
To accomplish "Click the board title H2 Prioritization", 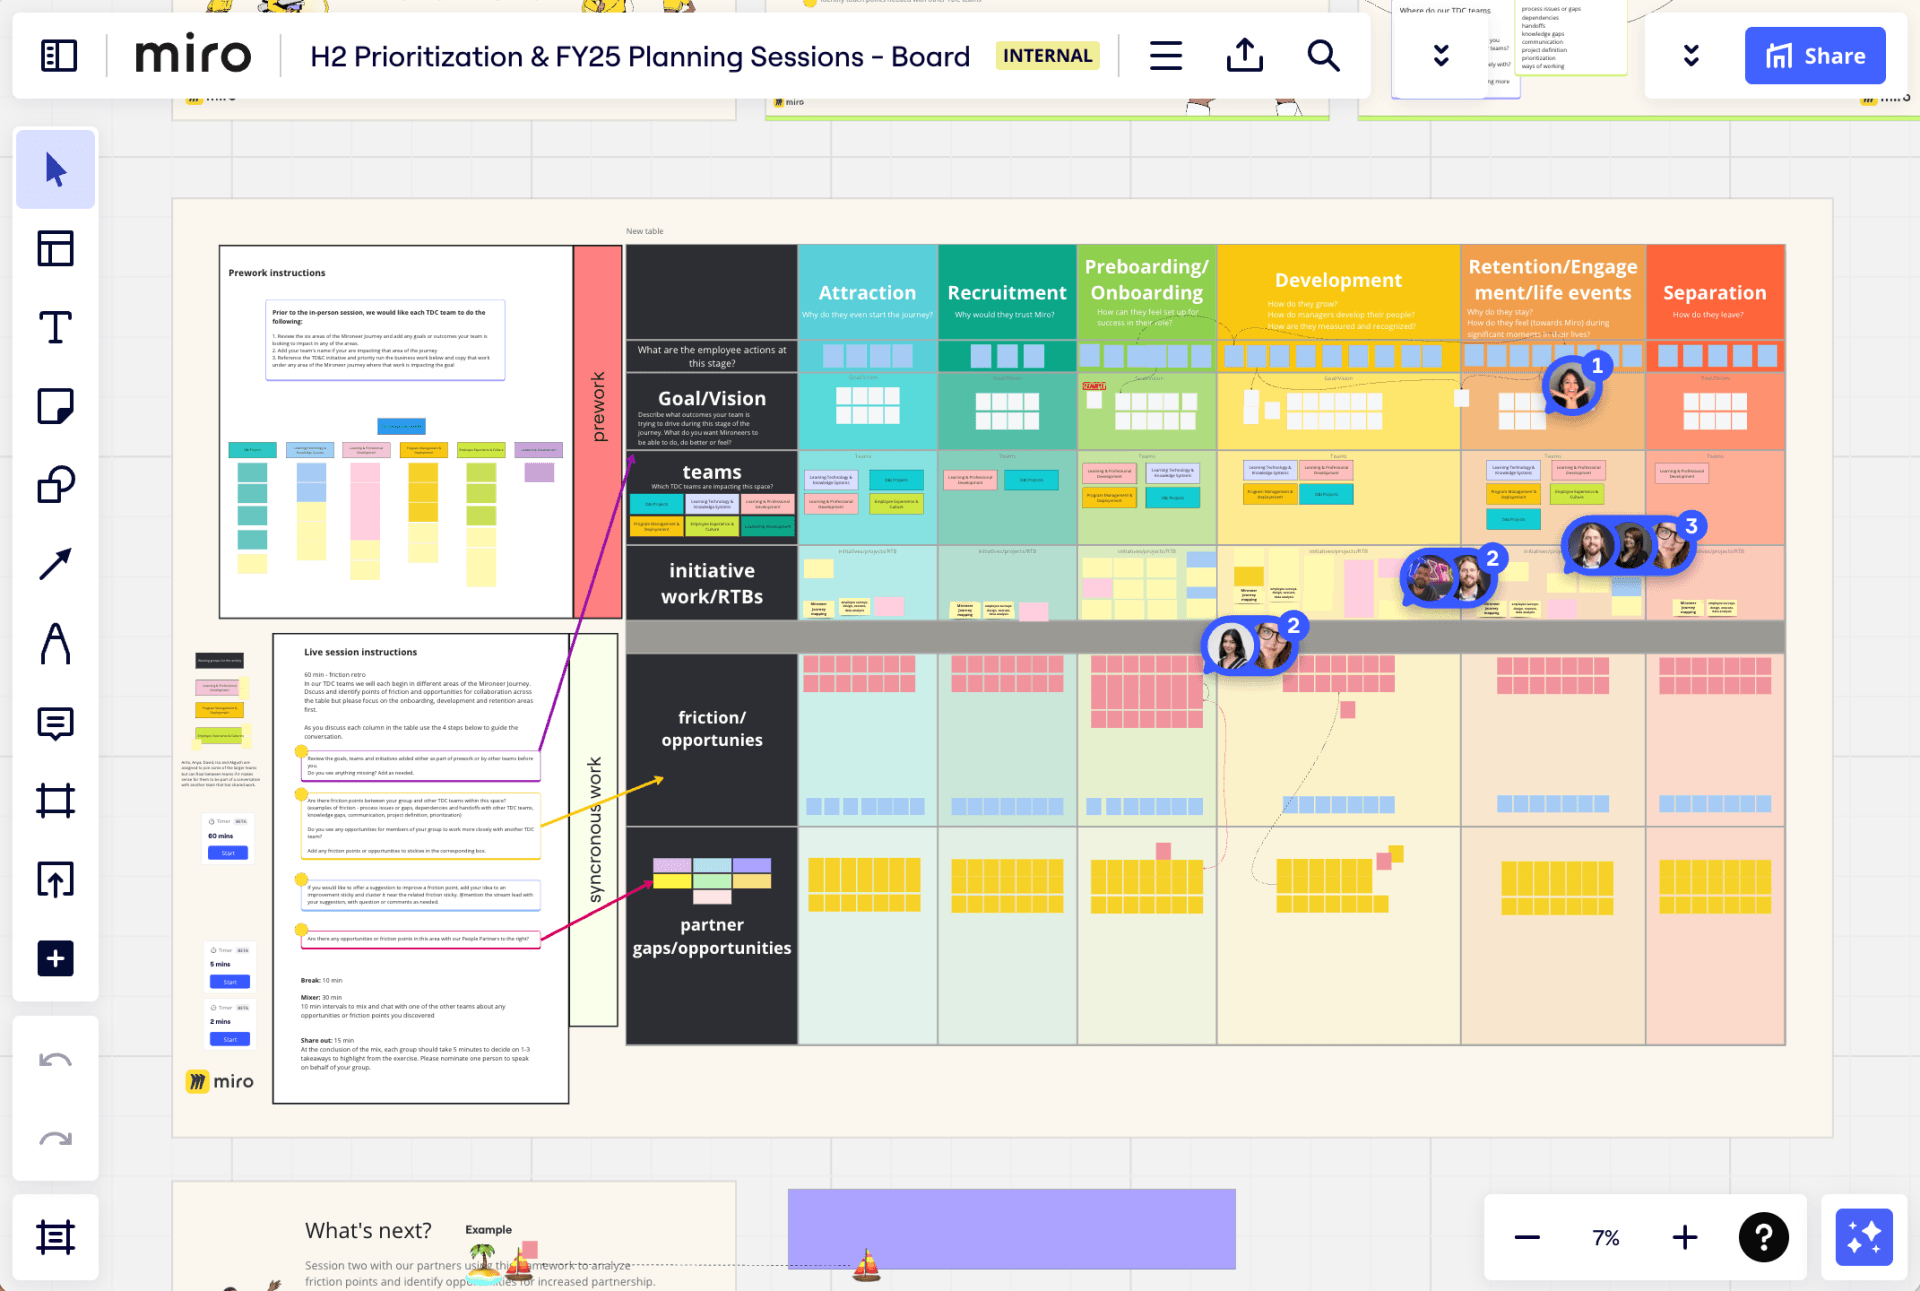I will point(640,57).
